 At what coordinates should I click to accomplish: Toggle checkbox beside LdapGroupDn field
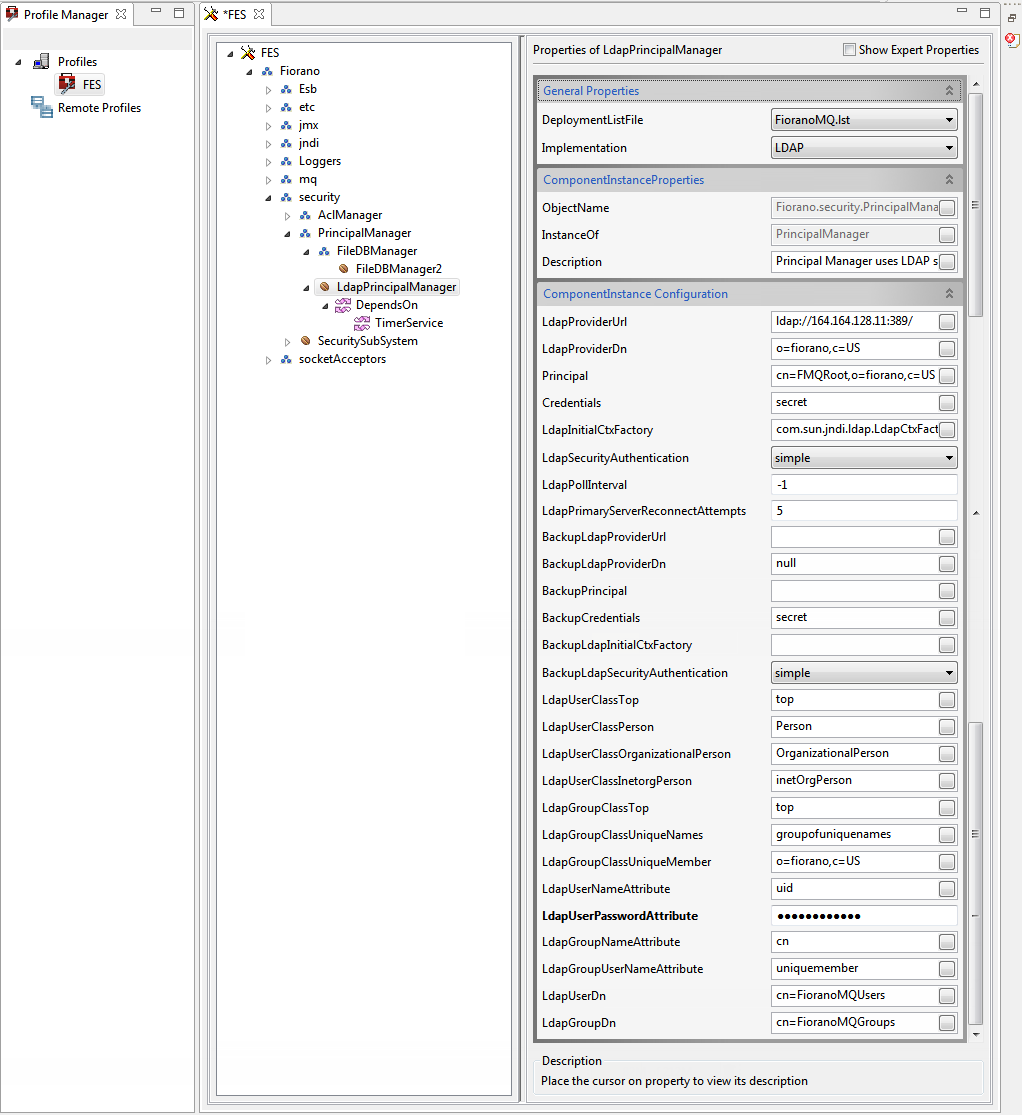[x=947, y=1023]
